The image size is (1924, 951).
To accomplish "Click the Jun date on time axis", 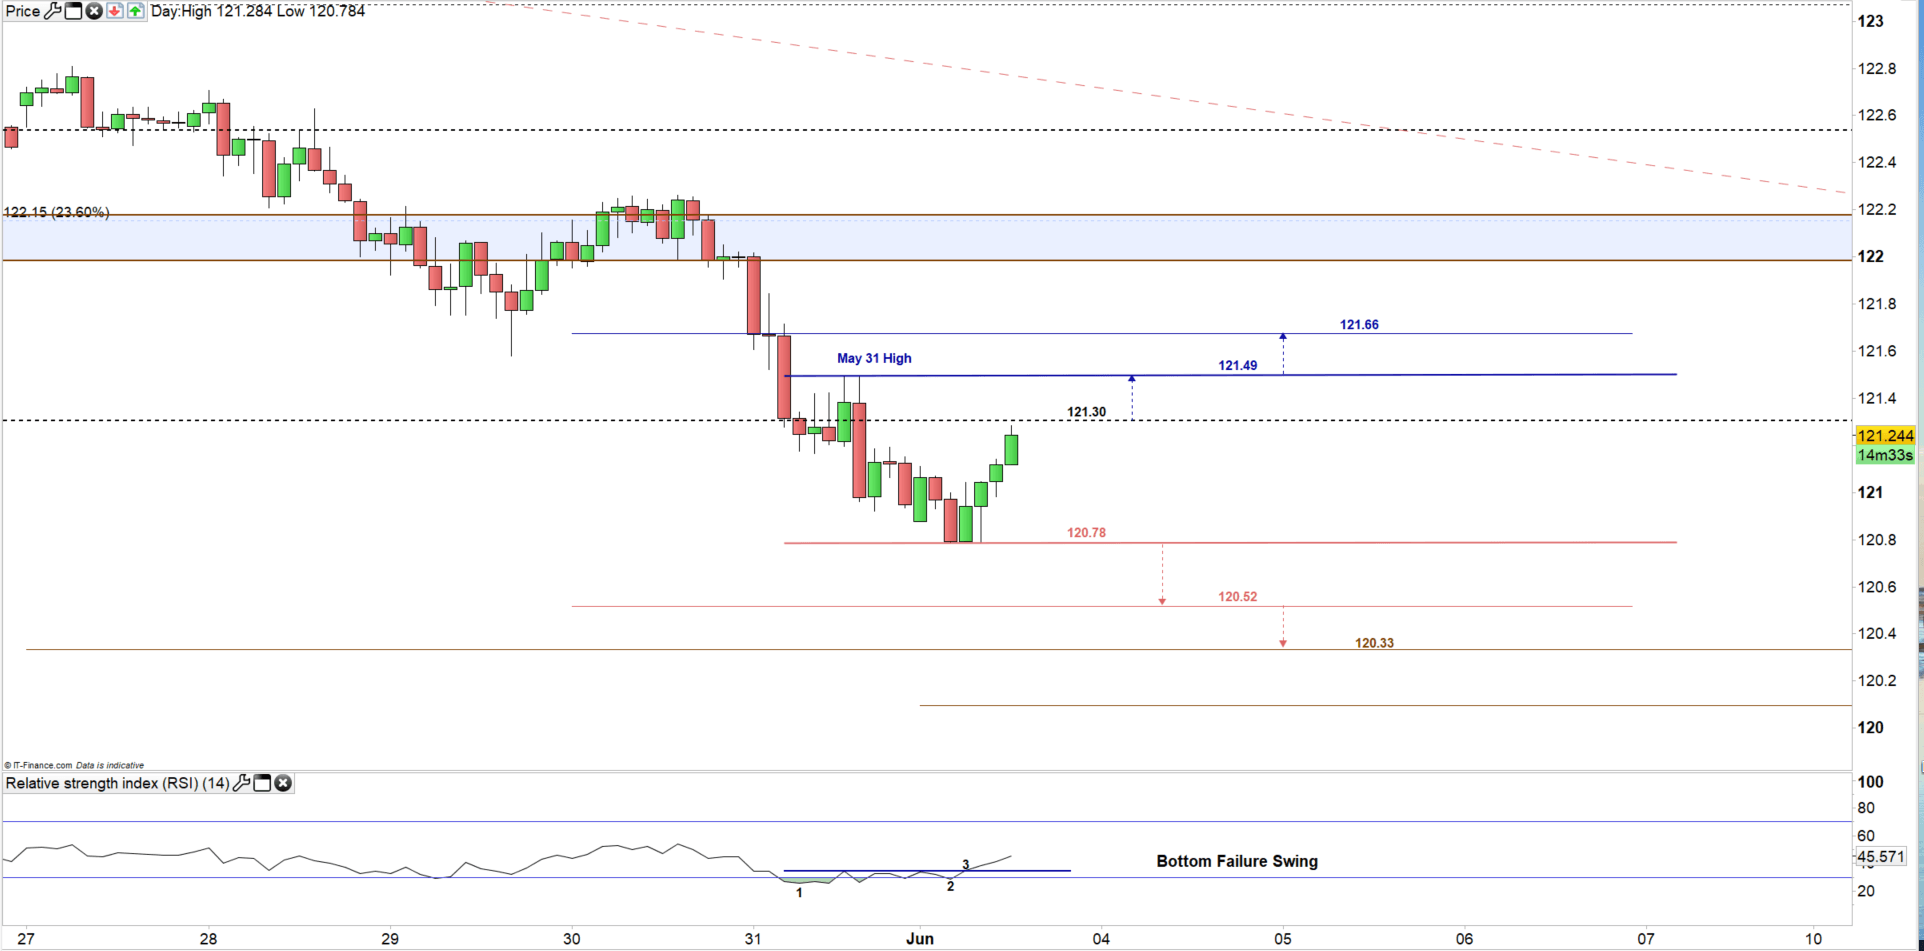I will 920,939.
